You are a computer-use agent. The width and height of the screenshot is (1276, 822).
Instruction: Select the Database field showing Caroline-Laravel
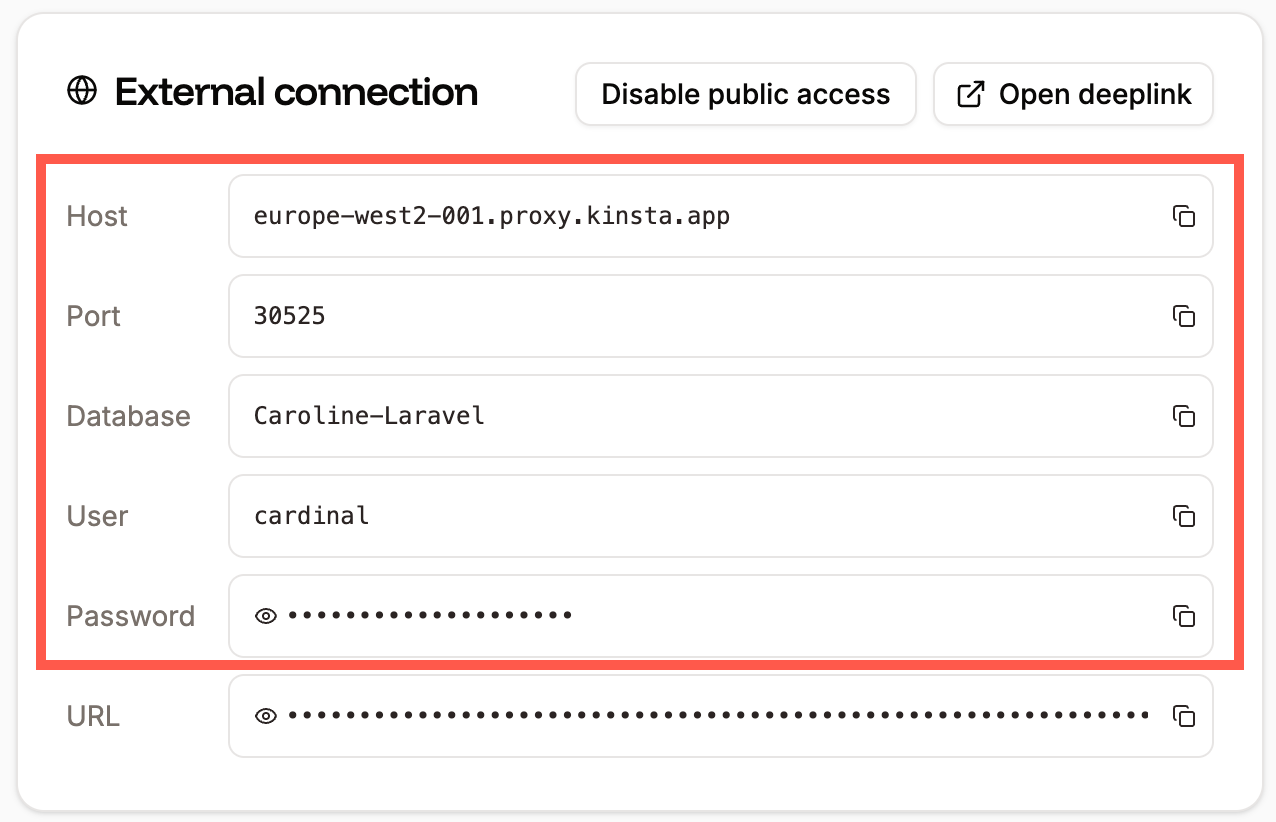(x=700, y=416)
